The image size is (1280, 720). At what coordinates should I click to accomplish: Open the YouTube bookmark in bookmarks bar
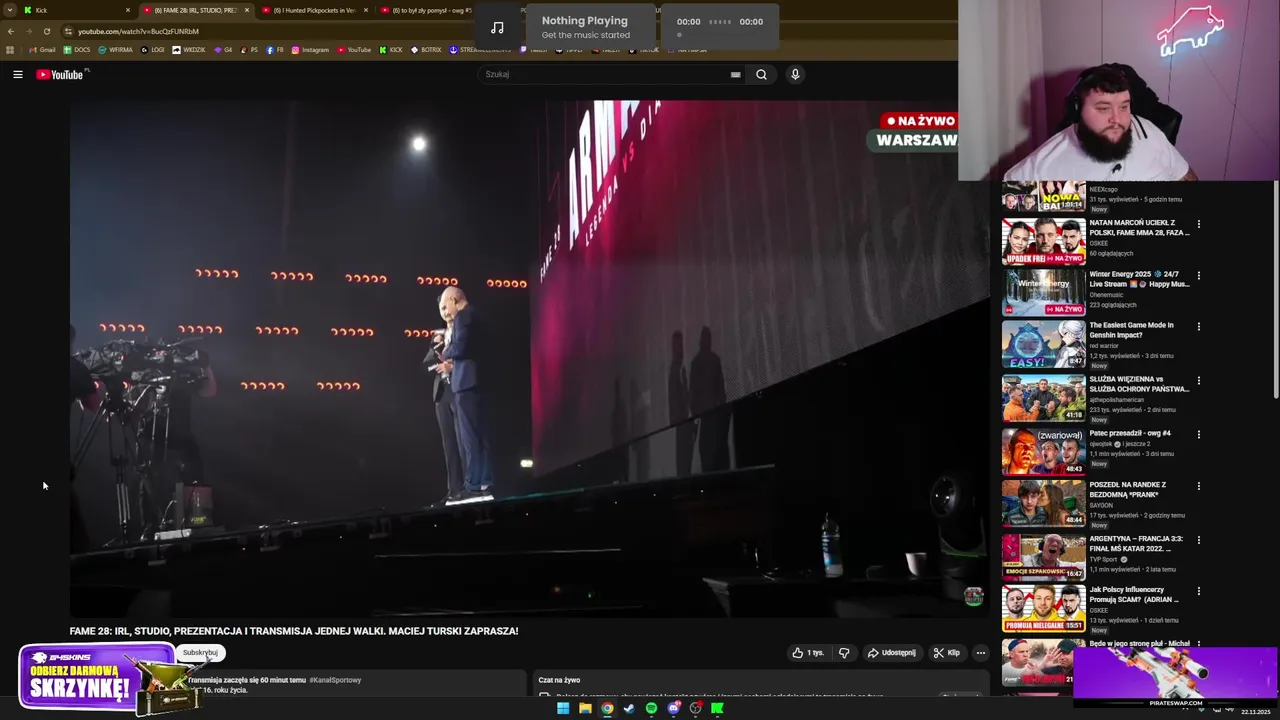point(354,50)
